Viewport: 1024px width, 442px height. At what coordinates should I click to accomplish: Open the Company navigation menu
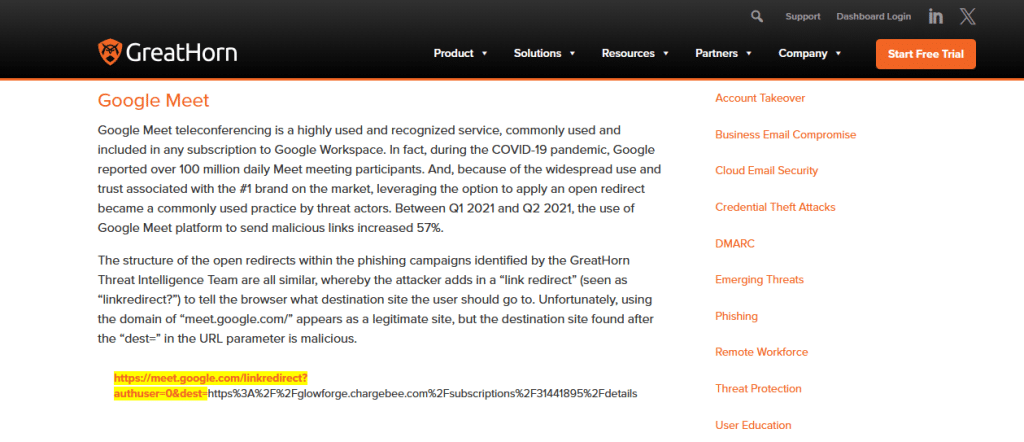[x=810, y=53]
